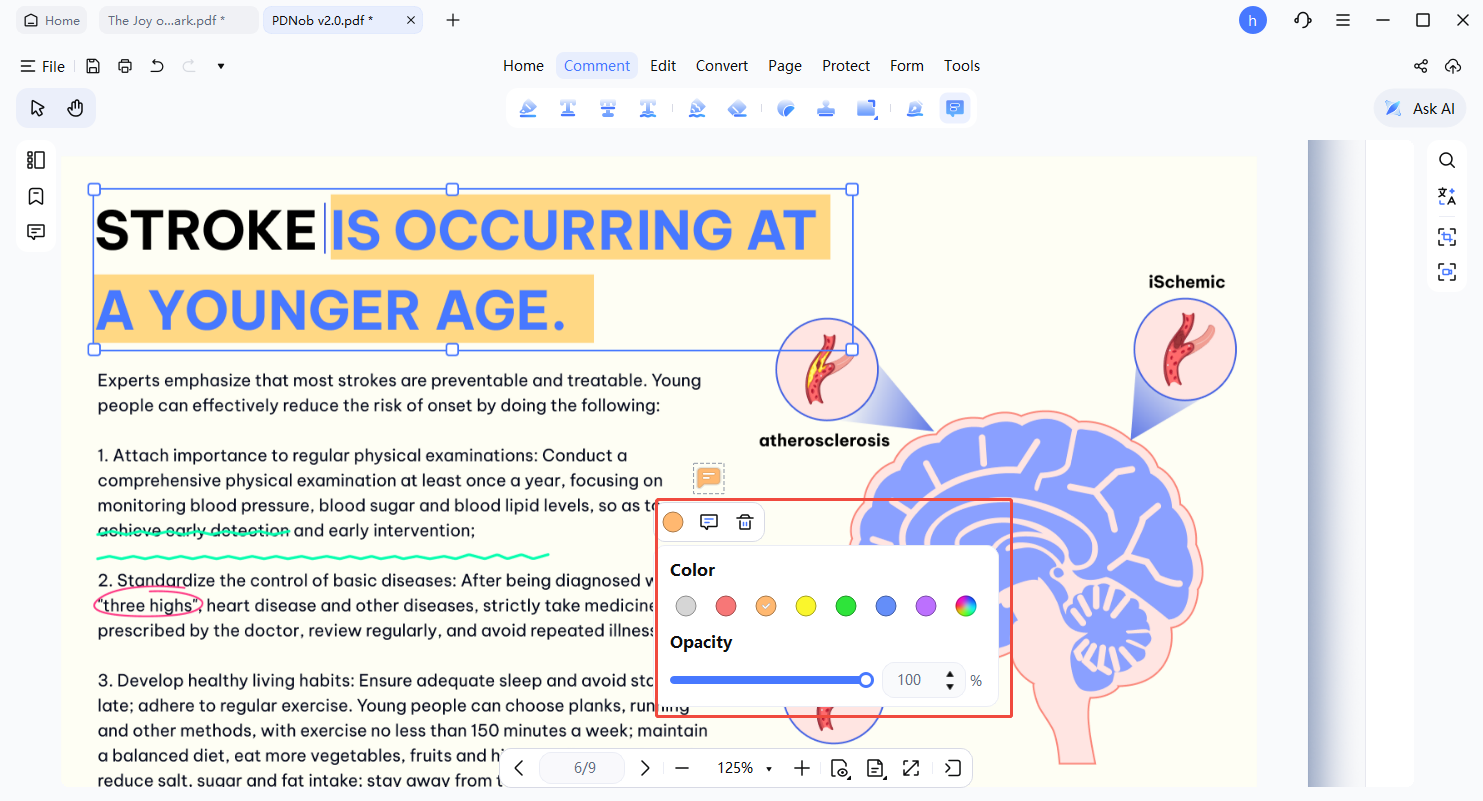Click the opacity percentage input field
The width and height of the screenshot is (1483, 801).
(x=910, y=680)
